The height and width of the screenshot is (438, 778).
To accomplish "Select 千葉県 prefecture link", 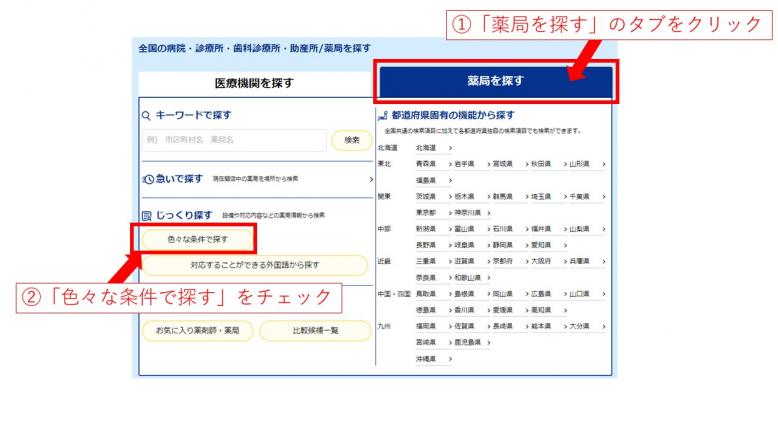I will pos(587,197).
